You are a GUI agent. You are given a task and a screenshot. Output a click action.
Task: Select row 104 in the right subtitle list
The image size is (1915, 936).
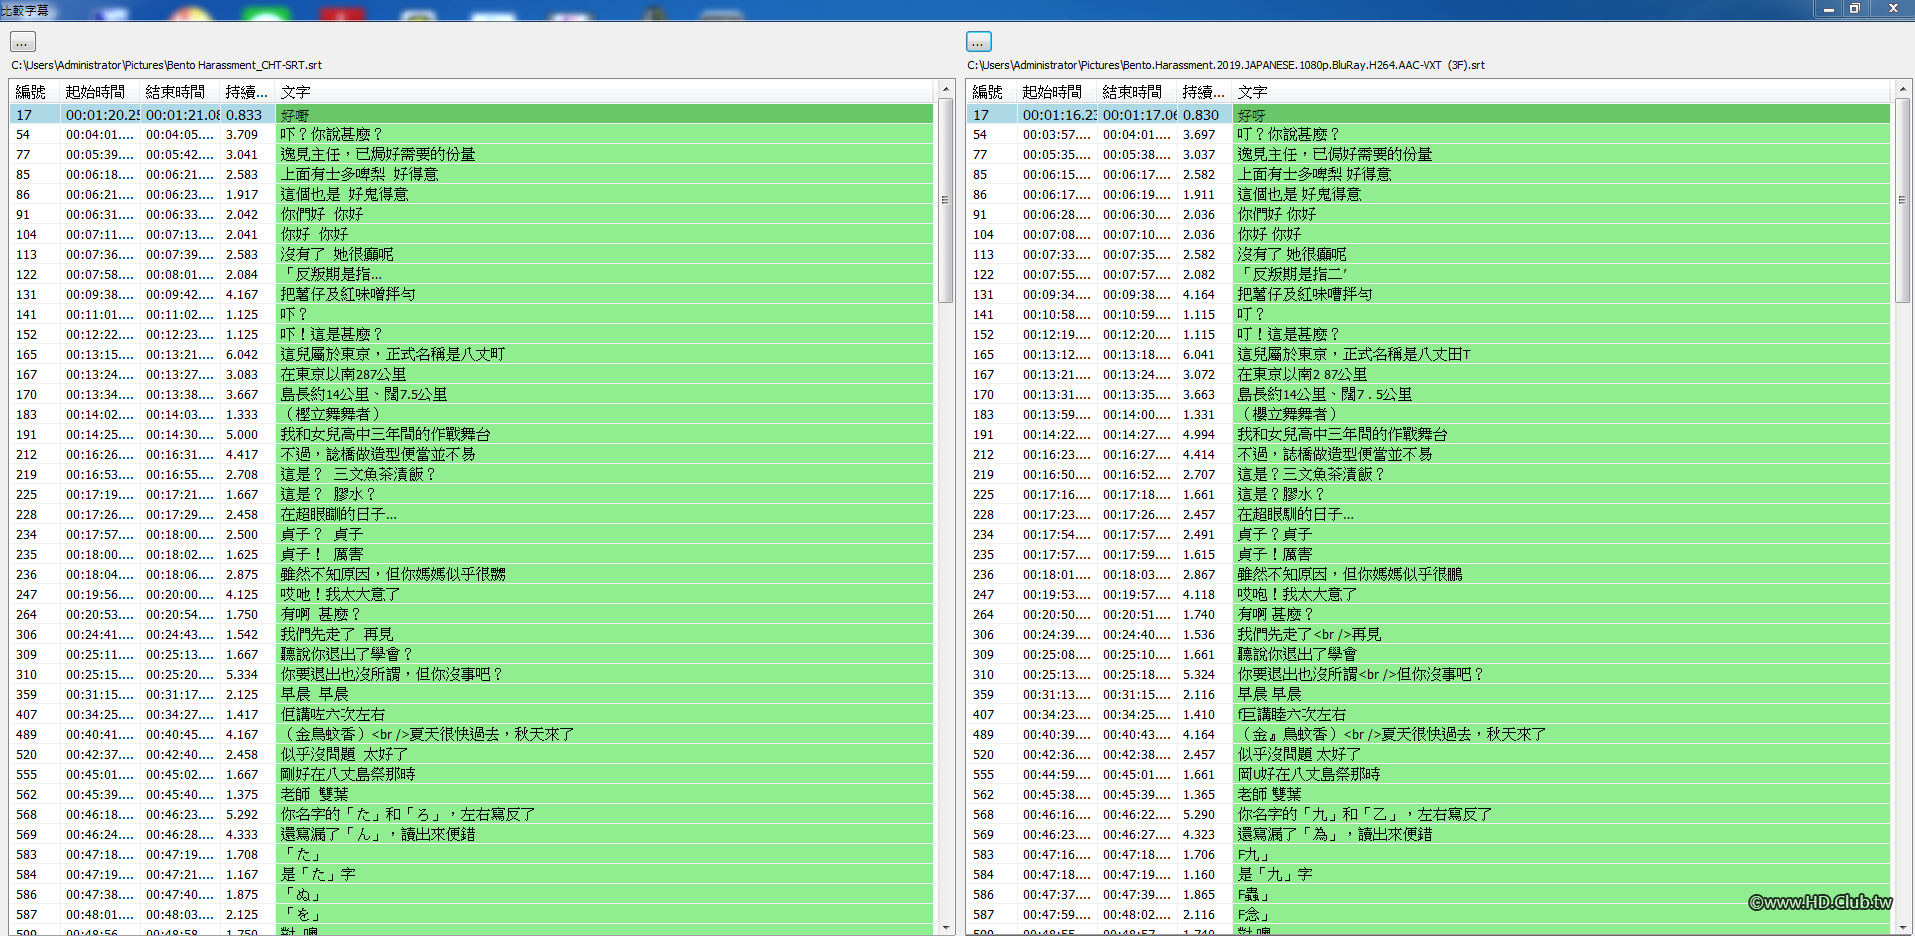tap(1429, 235)
